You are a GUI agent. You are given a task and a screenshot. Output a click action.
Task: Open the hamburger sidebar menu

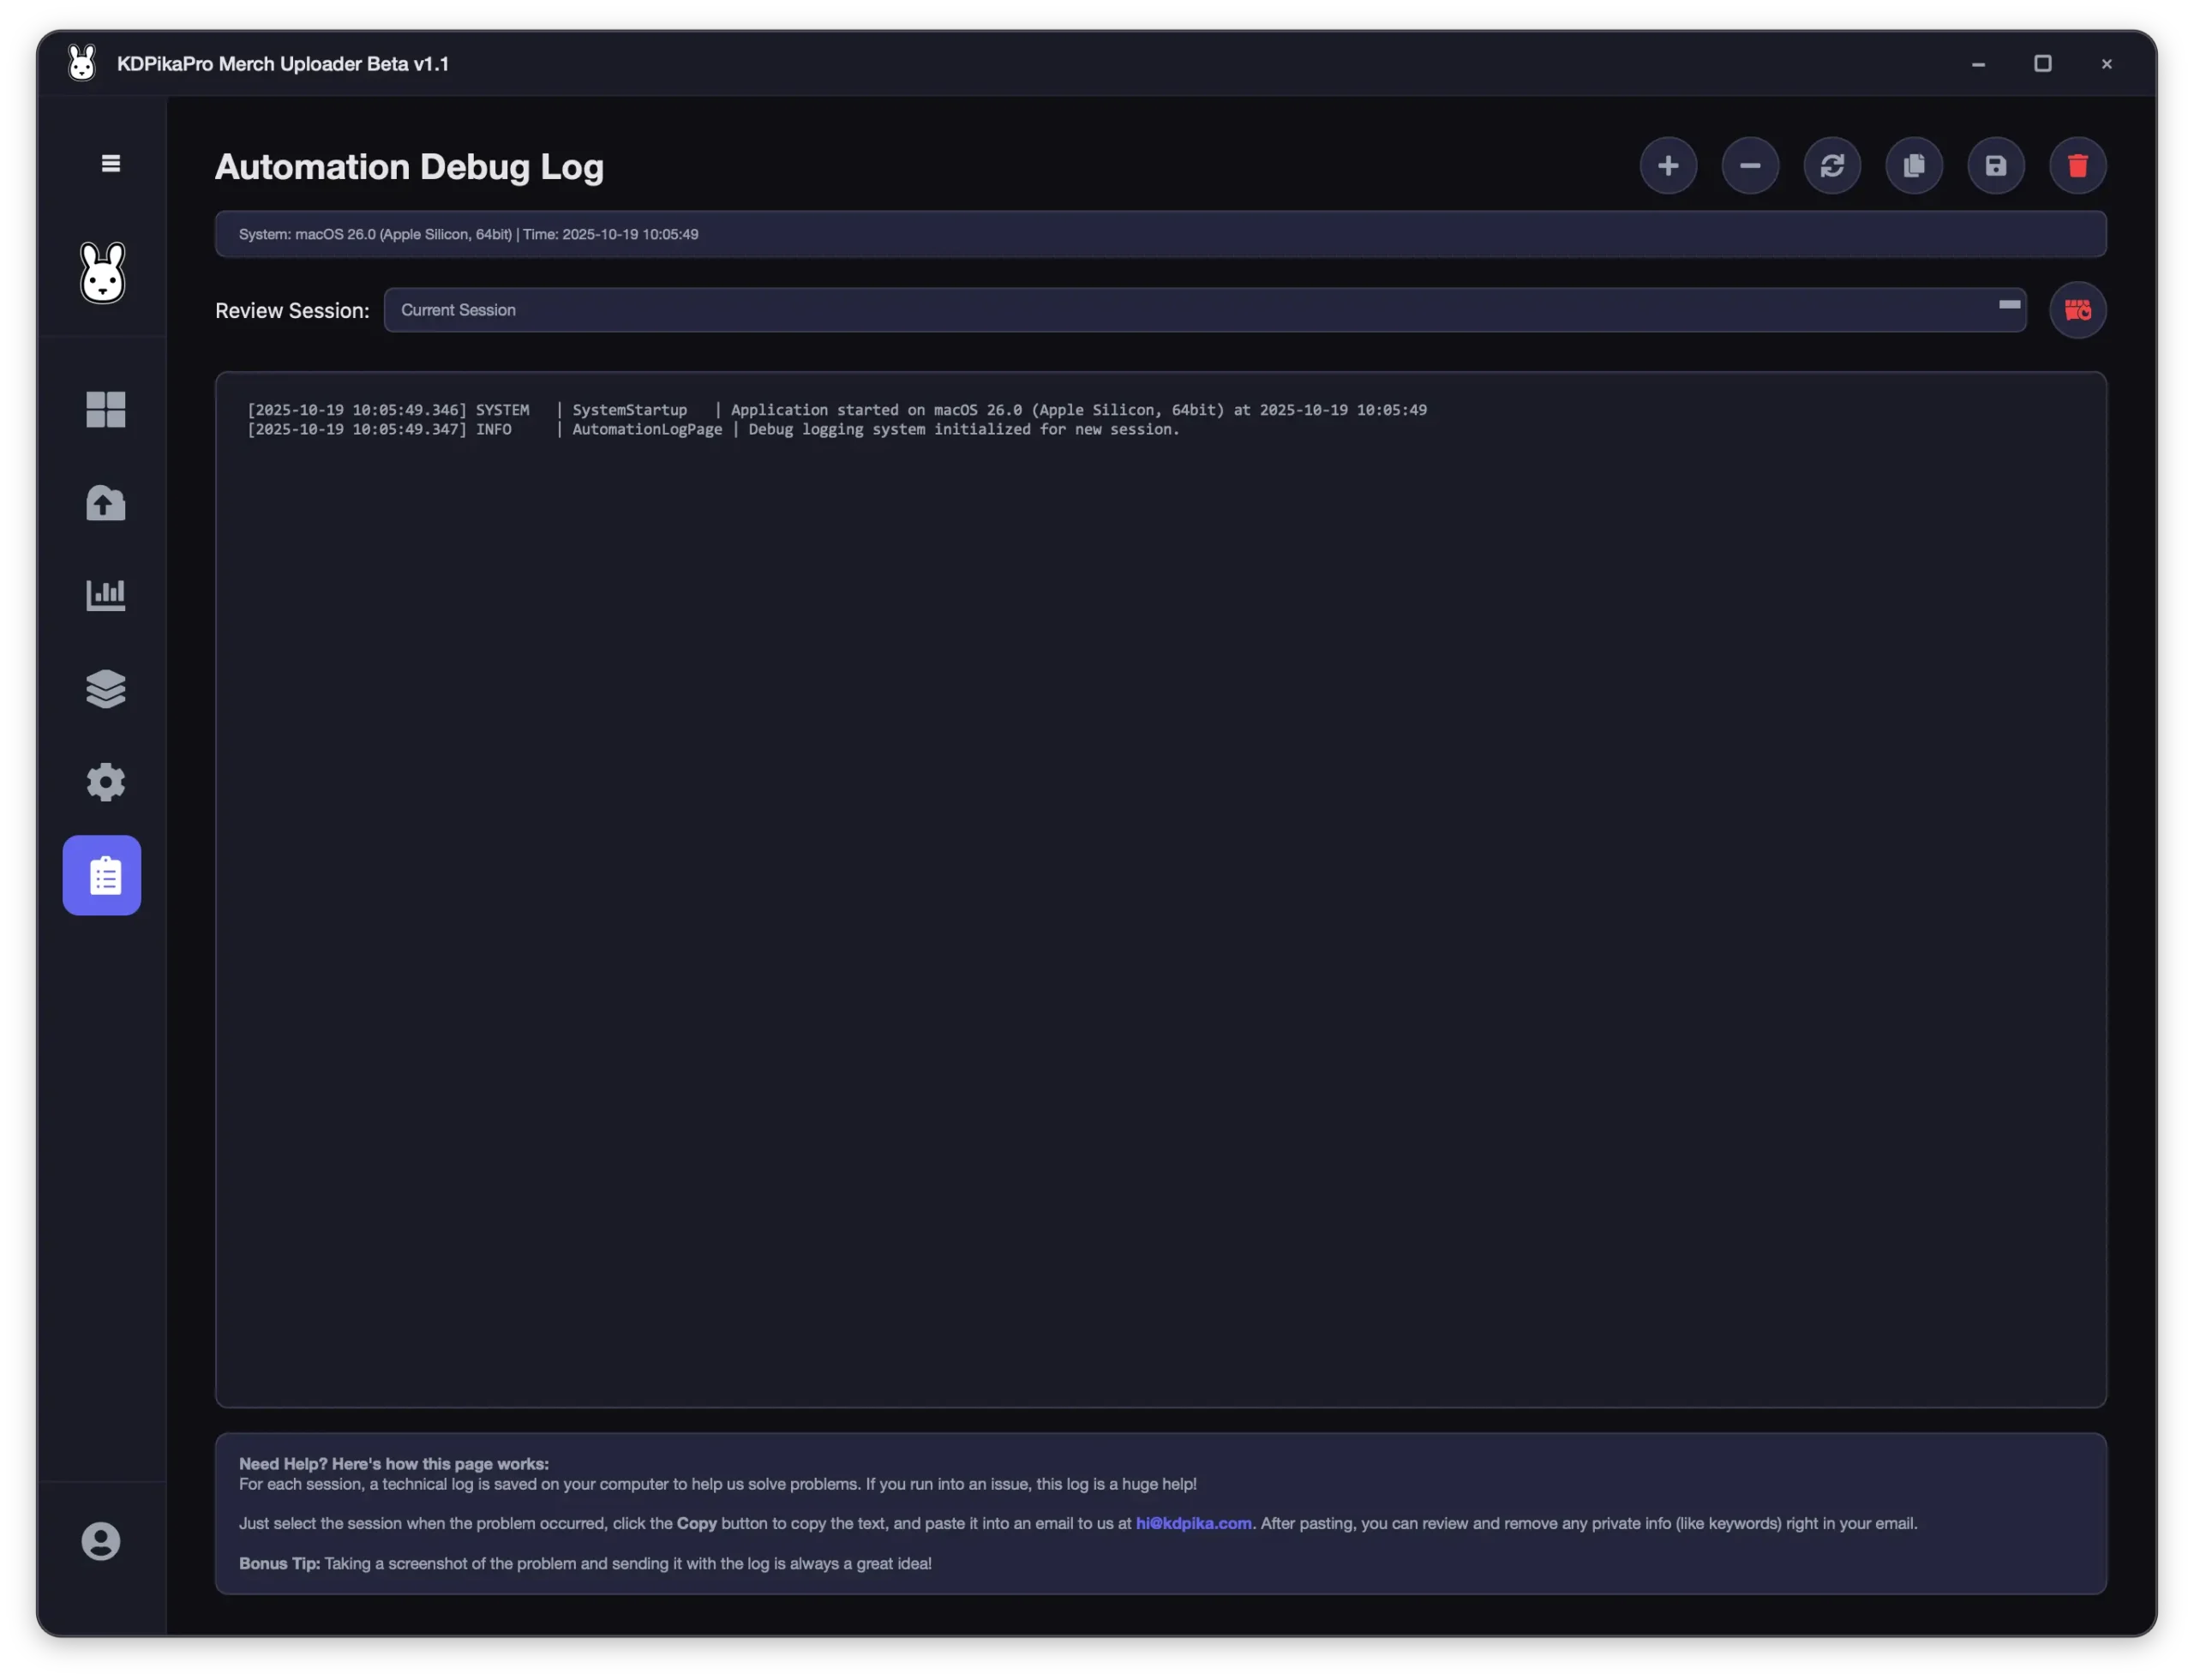coord(111,163)
